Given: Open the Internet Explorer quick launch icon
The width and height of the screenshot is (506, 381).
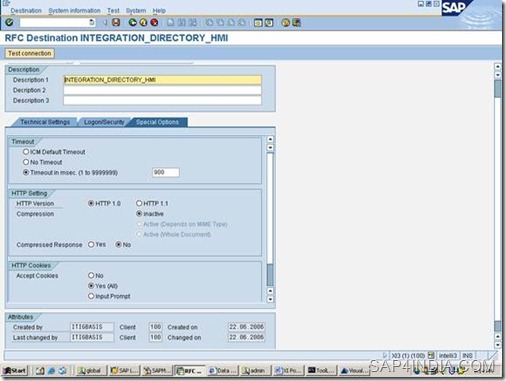Looking at the screenshot, I should pyautogui.click(x=51, y=370).
